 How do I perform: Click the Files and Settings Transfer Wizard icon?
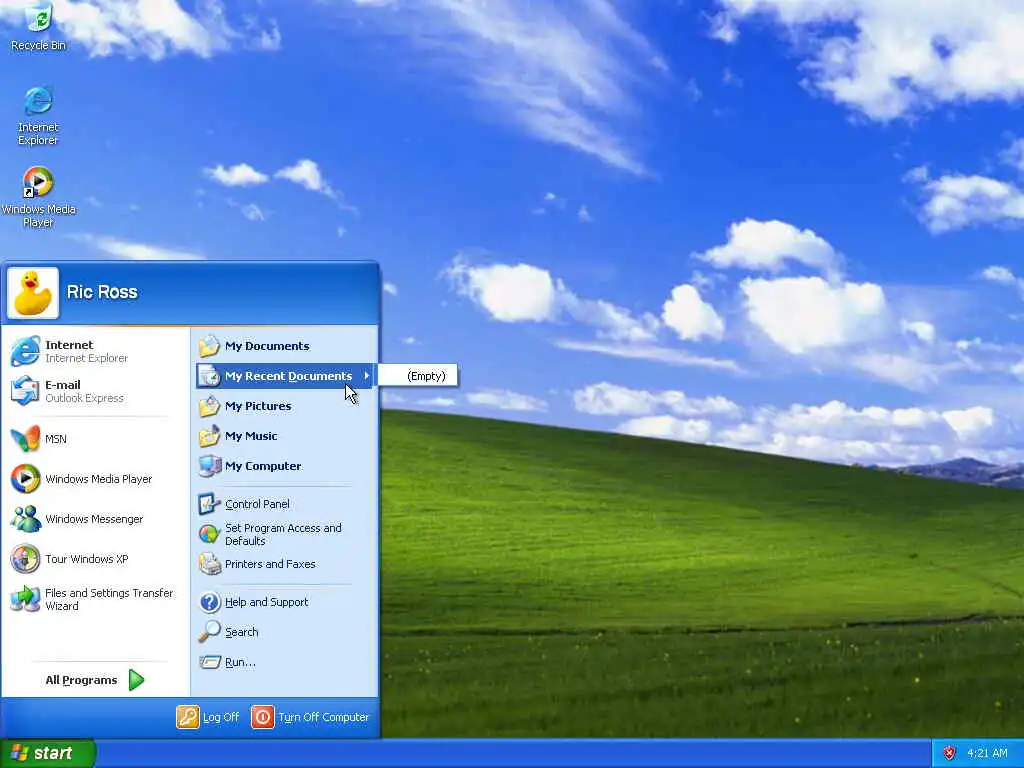tap(25, 599)
